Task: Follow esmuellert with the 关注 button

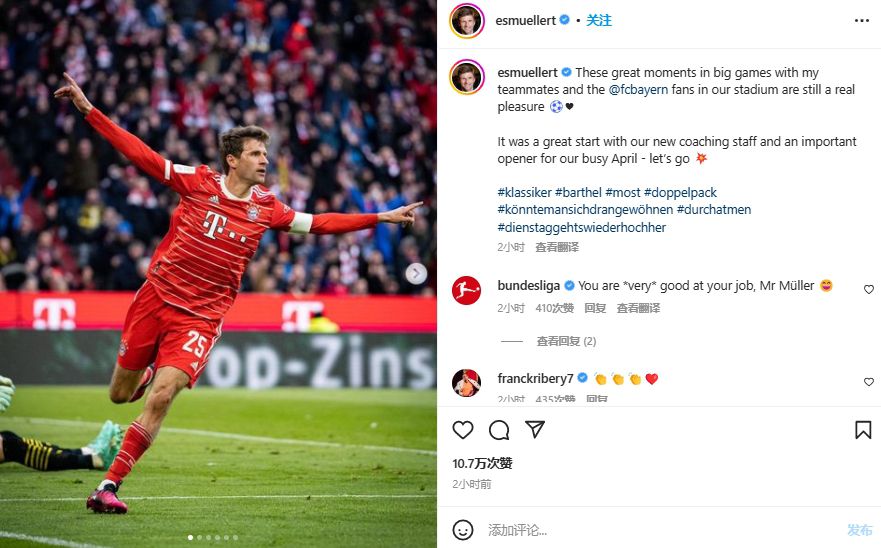Action: [x=599, y=21]
